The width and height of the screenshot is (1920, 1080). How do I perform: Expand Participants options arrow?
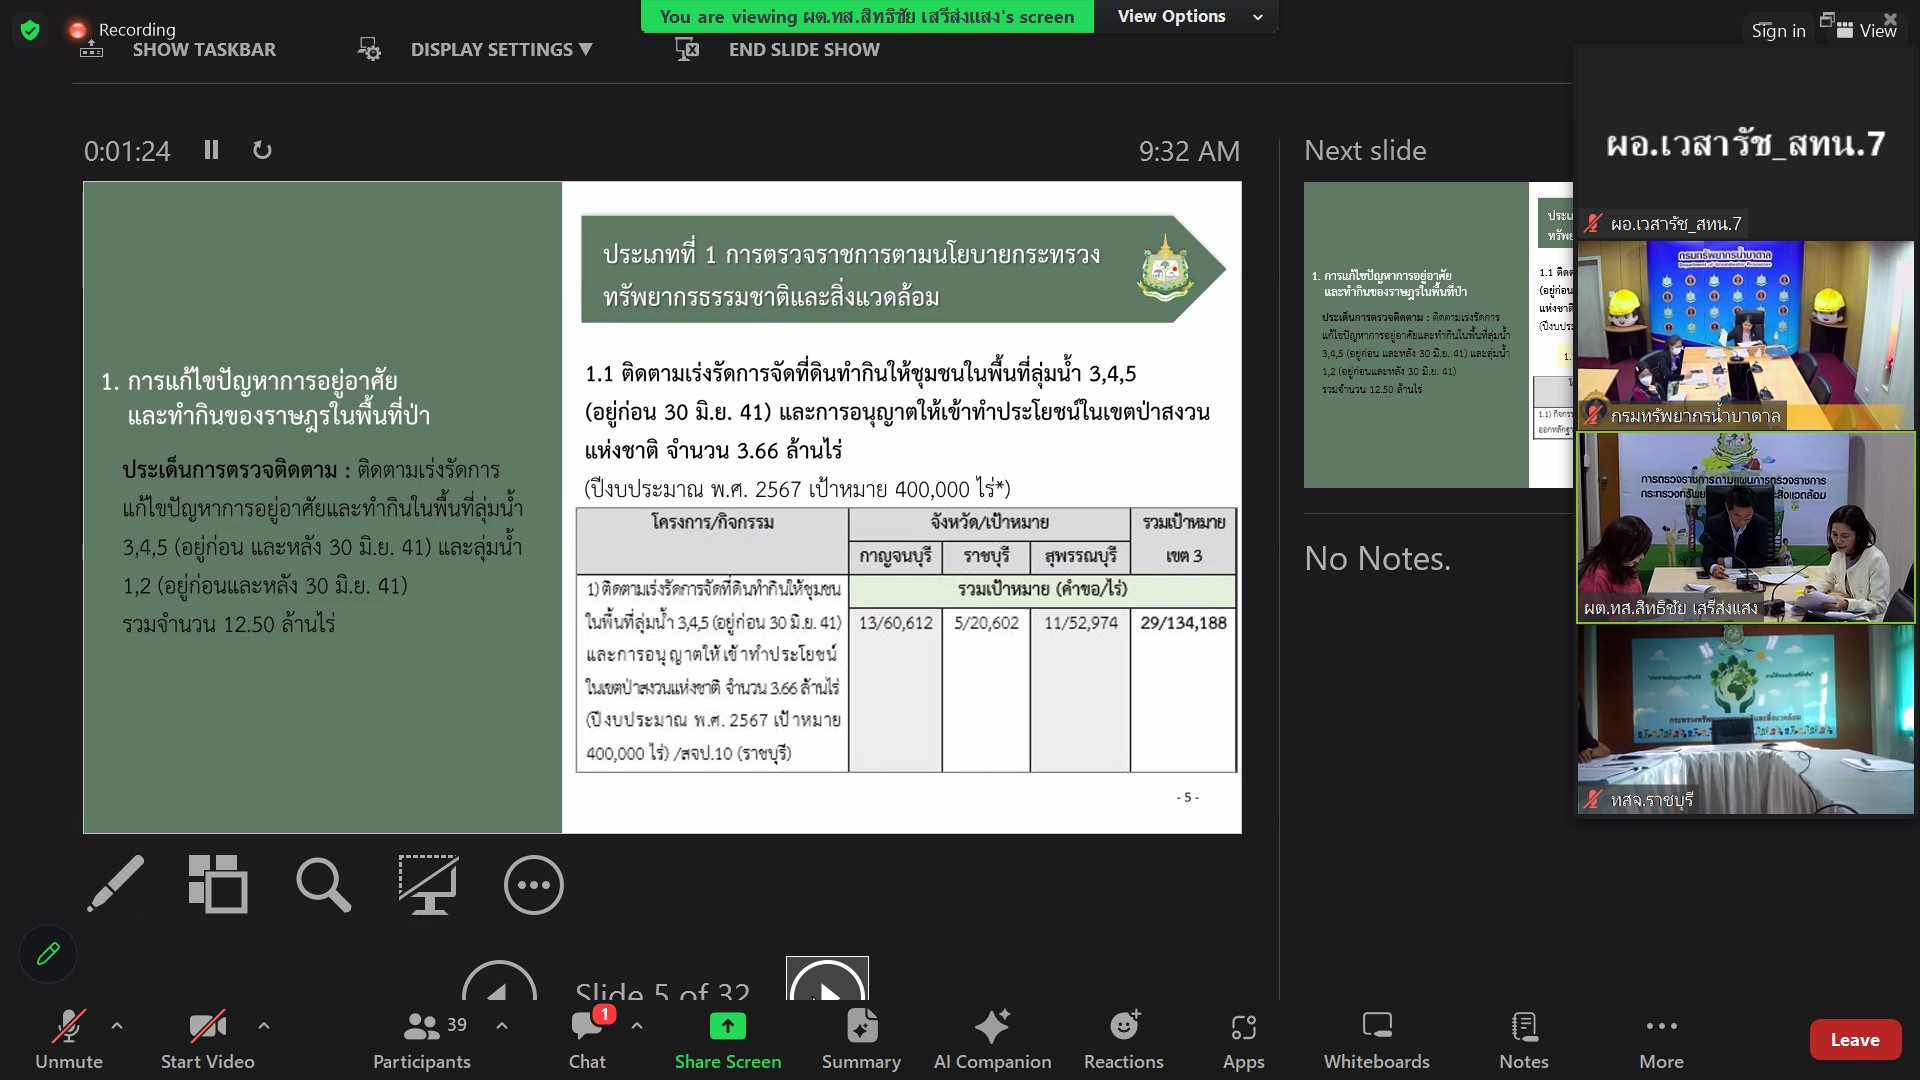(x=502, y=1026)
